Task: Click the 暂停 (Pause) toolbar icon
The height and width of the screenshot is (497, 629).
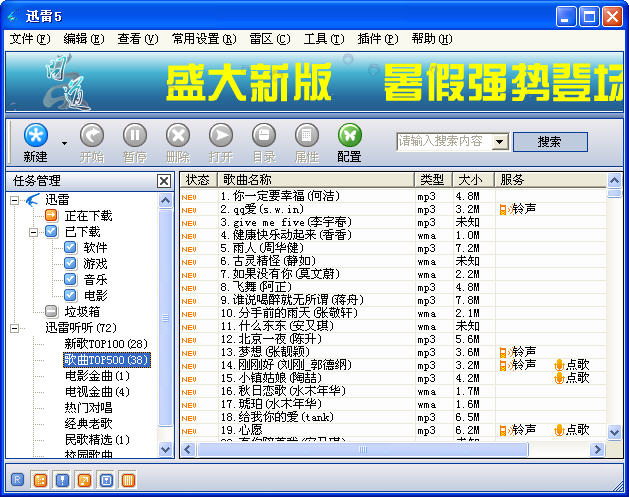Action: coord(135,135)
